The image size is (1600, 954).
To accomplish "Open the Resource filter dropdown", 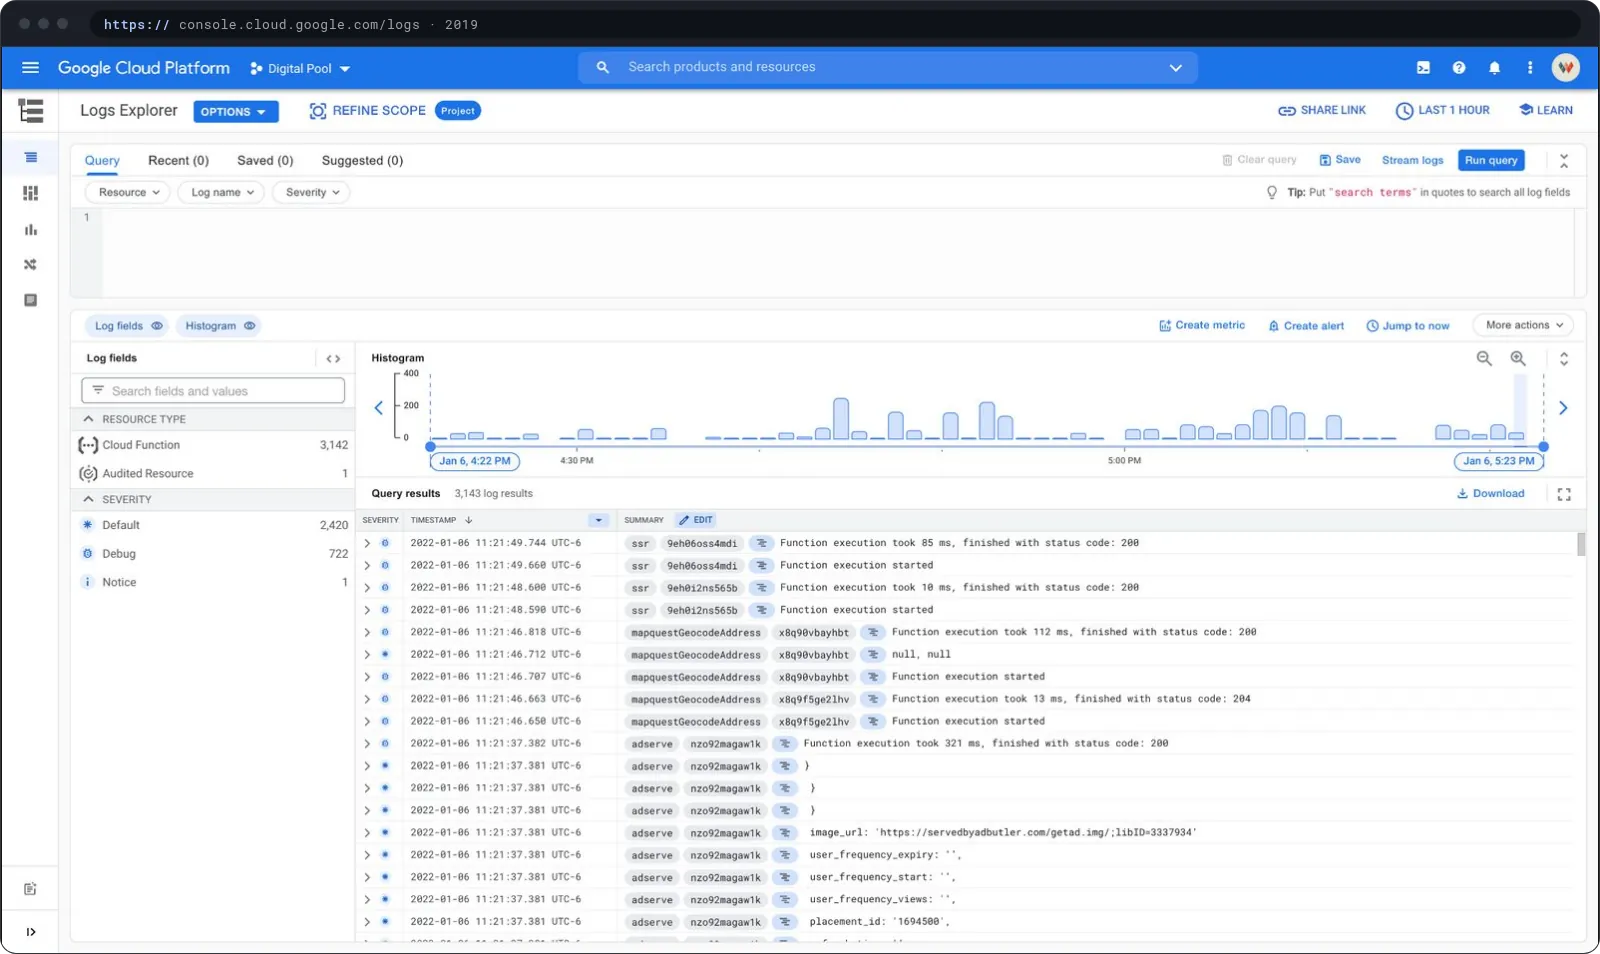I will click(128, 192).
